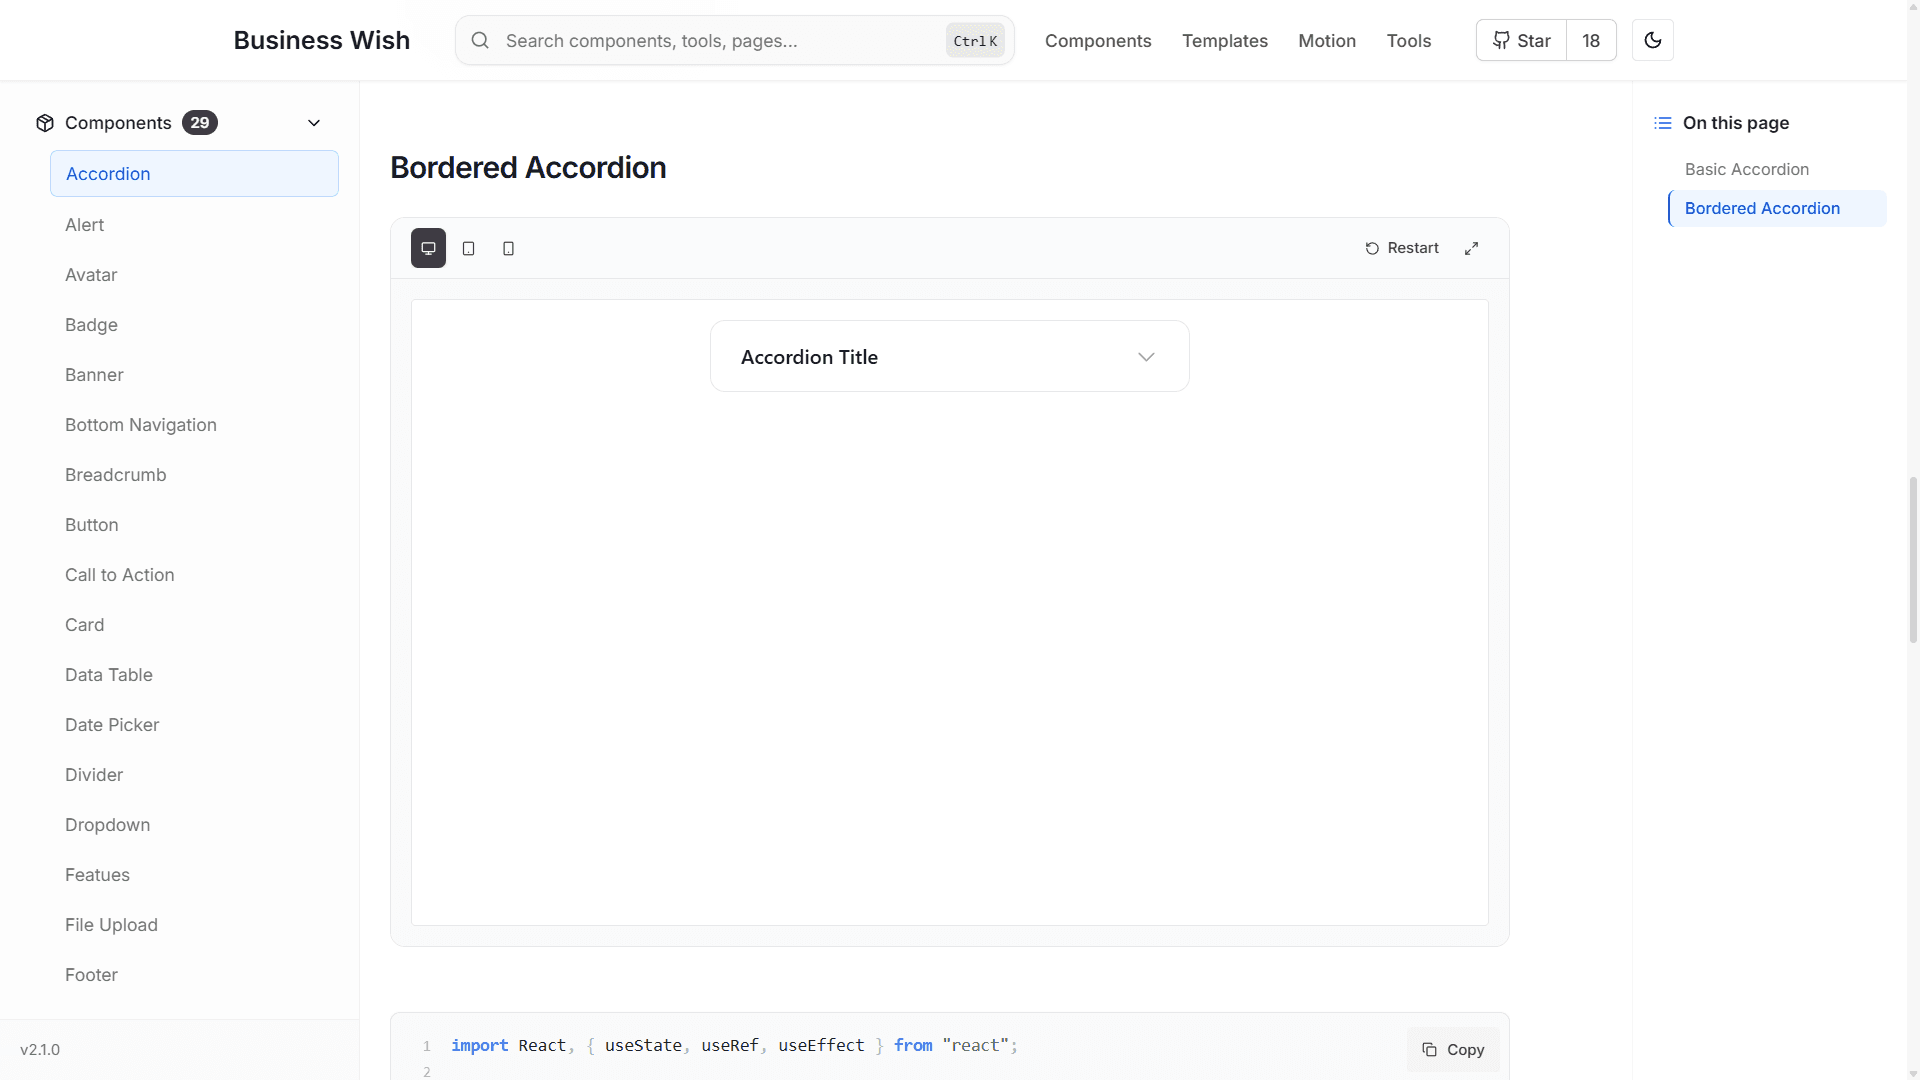Click the Components package icon in sidebar
This screenshot has height=1080, width=1920.
tap(44, 122)
